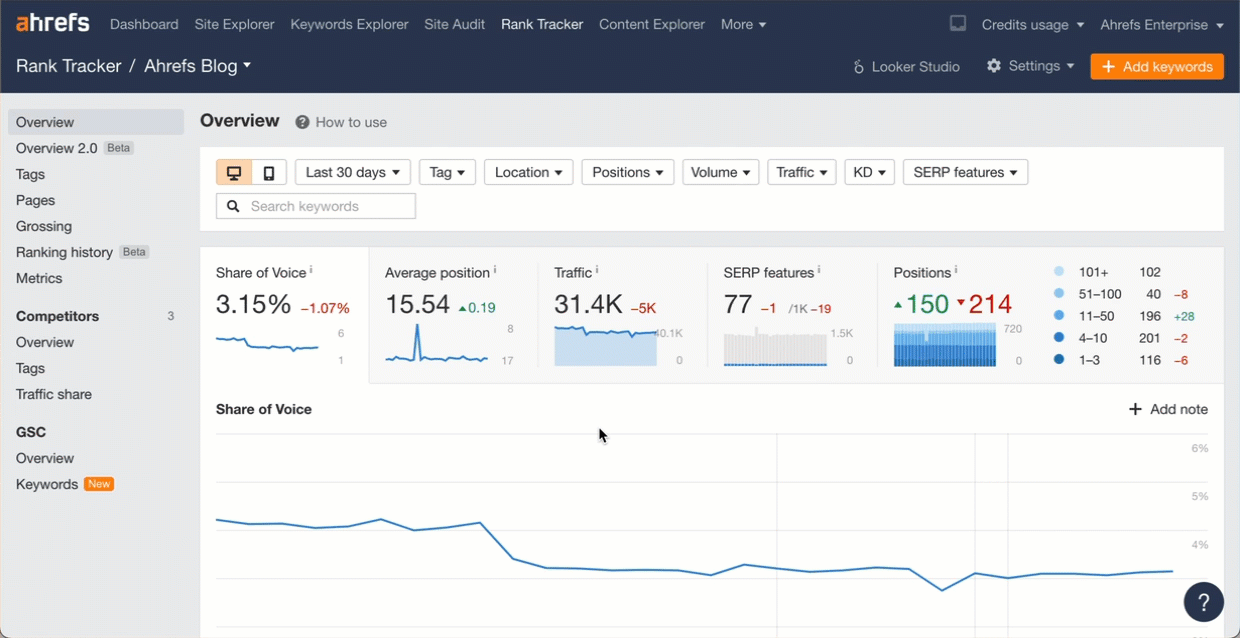Click the ahrefs logo in the top bar
The height and width of the screenshot is (638, 1240).
click(51, 22)
